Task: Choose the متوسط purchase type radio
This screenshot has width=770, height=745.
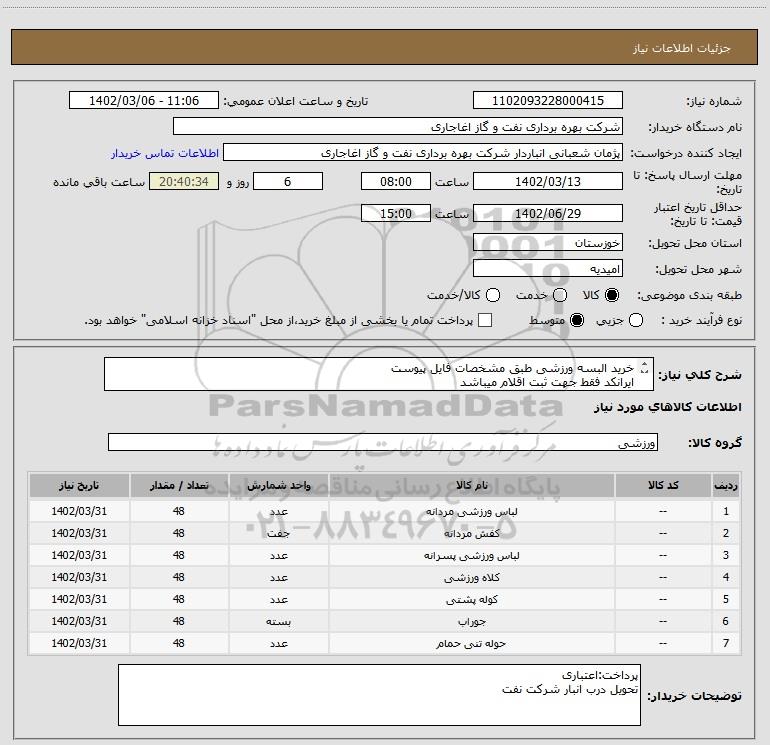Action: point(577,321)
